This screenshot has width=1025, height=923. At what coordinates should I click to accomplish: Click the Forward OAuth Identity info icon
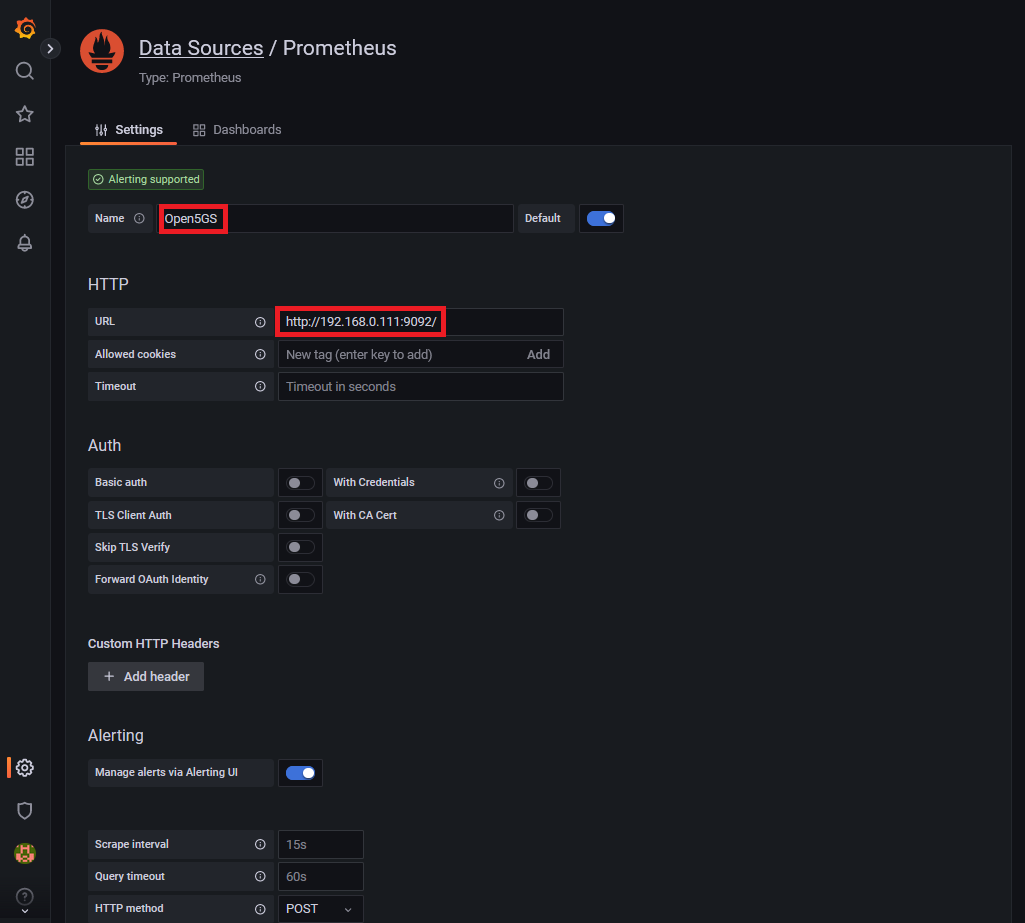(x=260, y=579)
